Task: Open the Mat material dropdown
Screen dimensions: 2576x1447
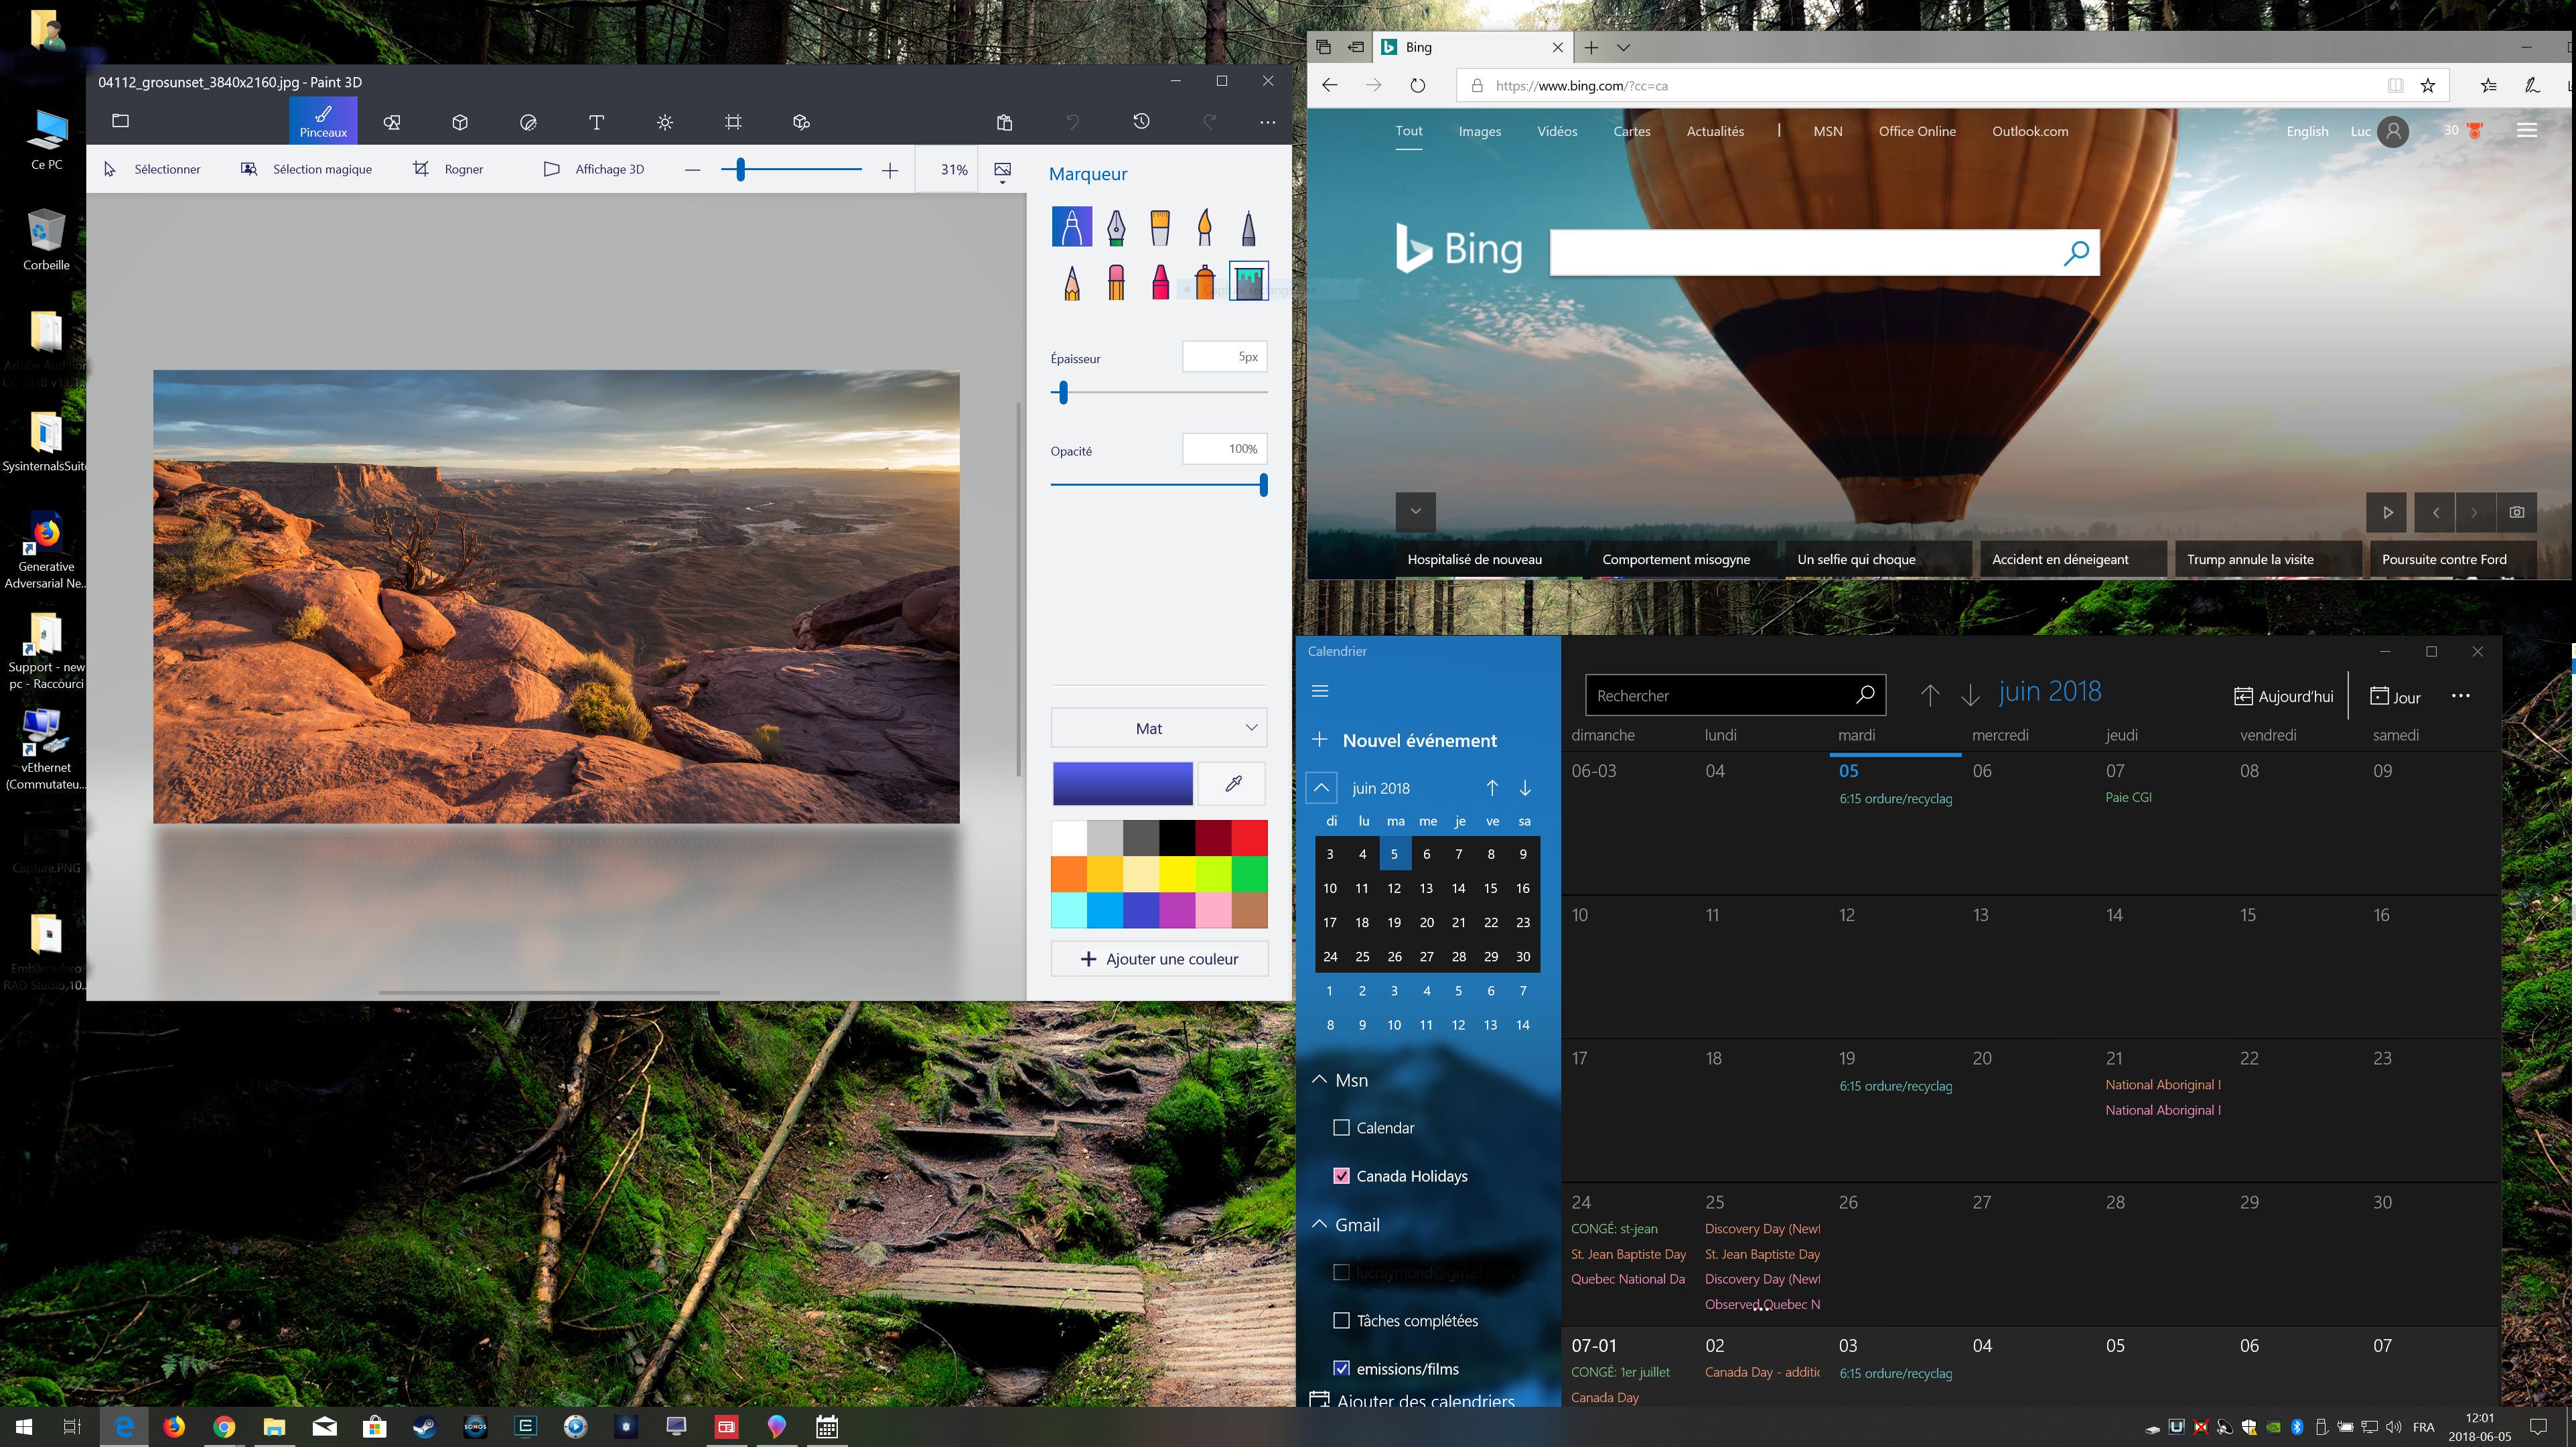Action: 1158,728
